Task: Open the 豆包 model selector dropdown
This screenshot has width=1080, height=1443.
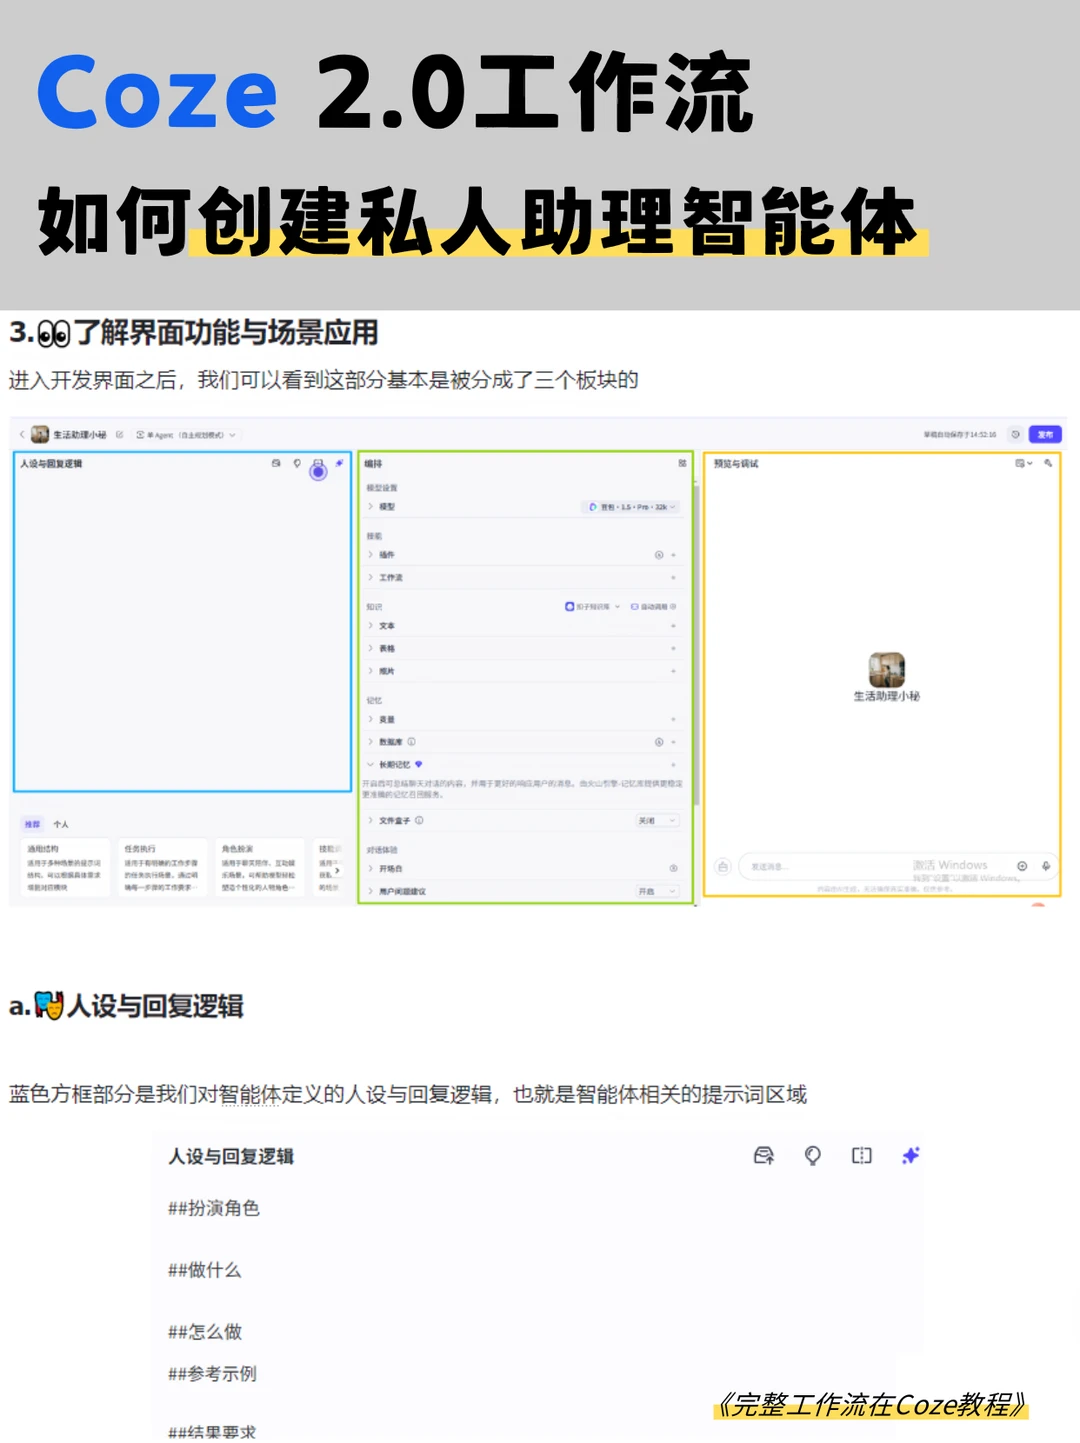Action: coord(630,507)
